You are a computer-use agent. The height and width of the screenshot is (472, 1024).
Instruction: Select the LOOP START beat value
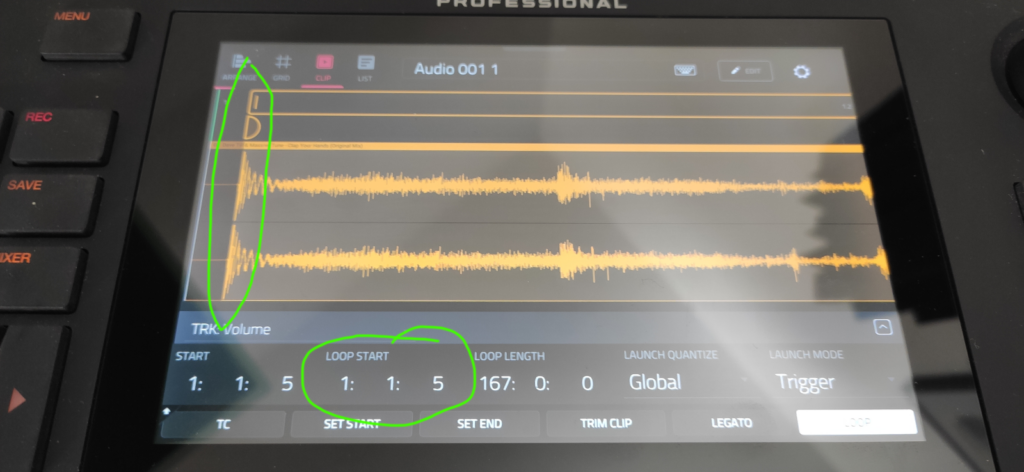[x=392, y=383]
